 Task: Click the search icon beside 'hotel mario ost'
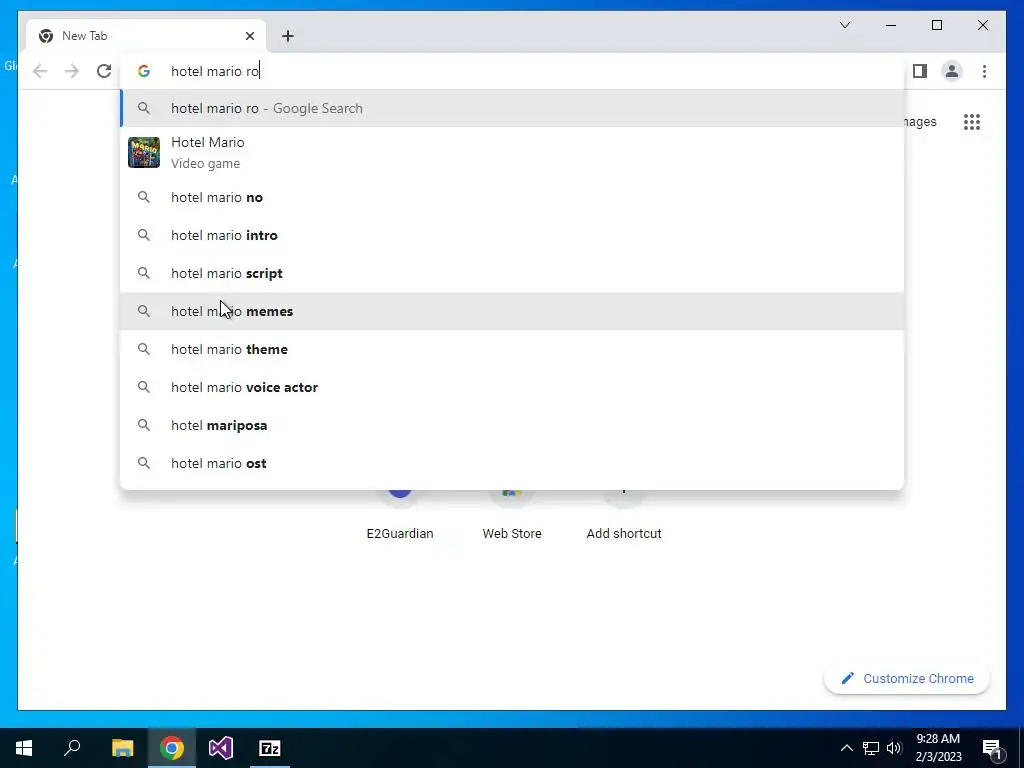(x=144, y=463)
